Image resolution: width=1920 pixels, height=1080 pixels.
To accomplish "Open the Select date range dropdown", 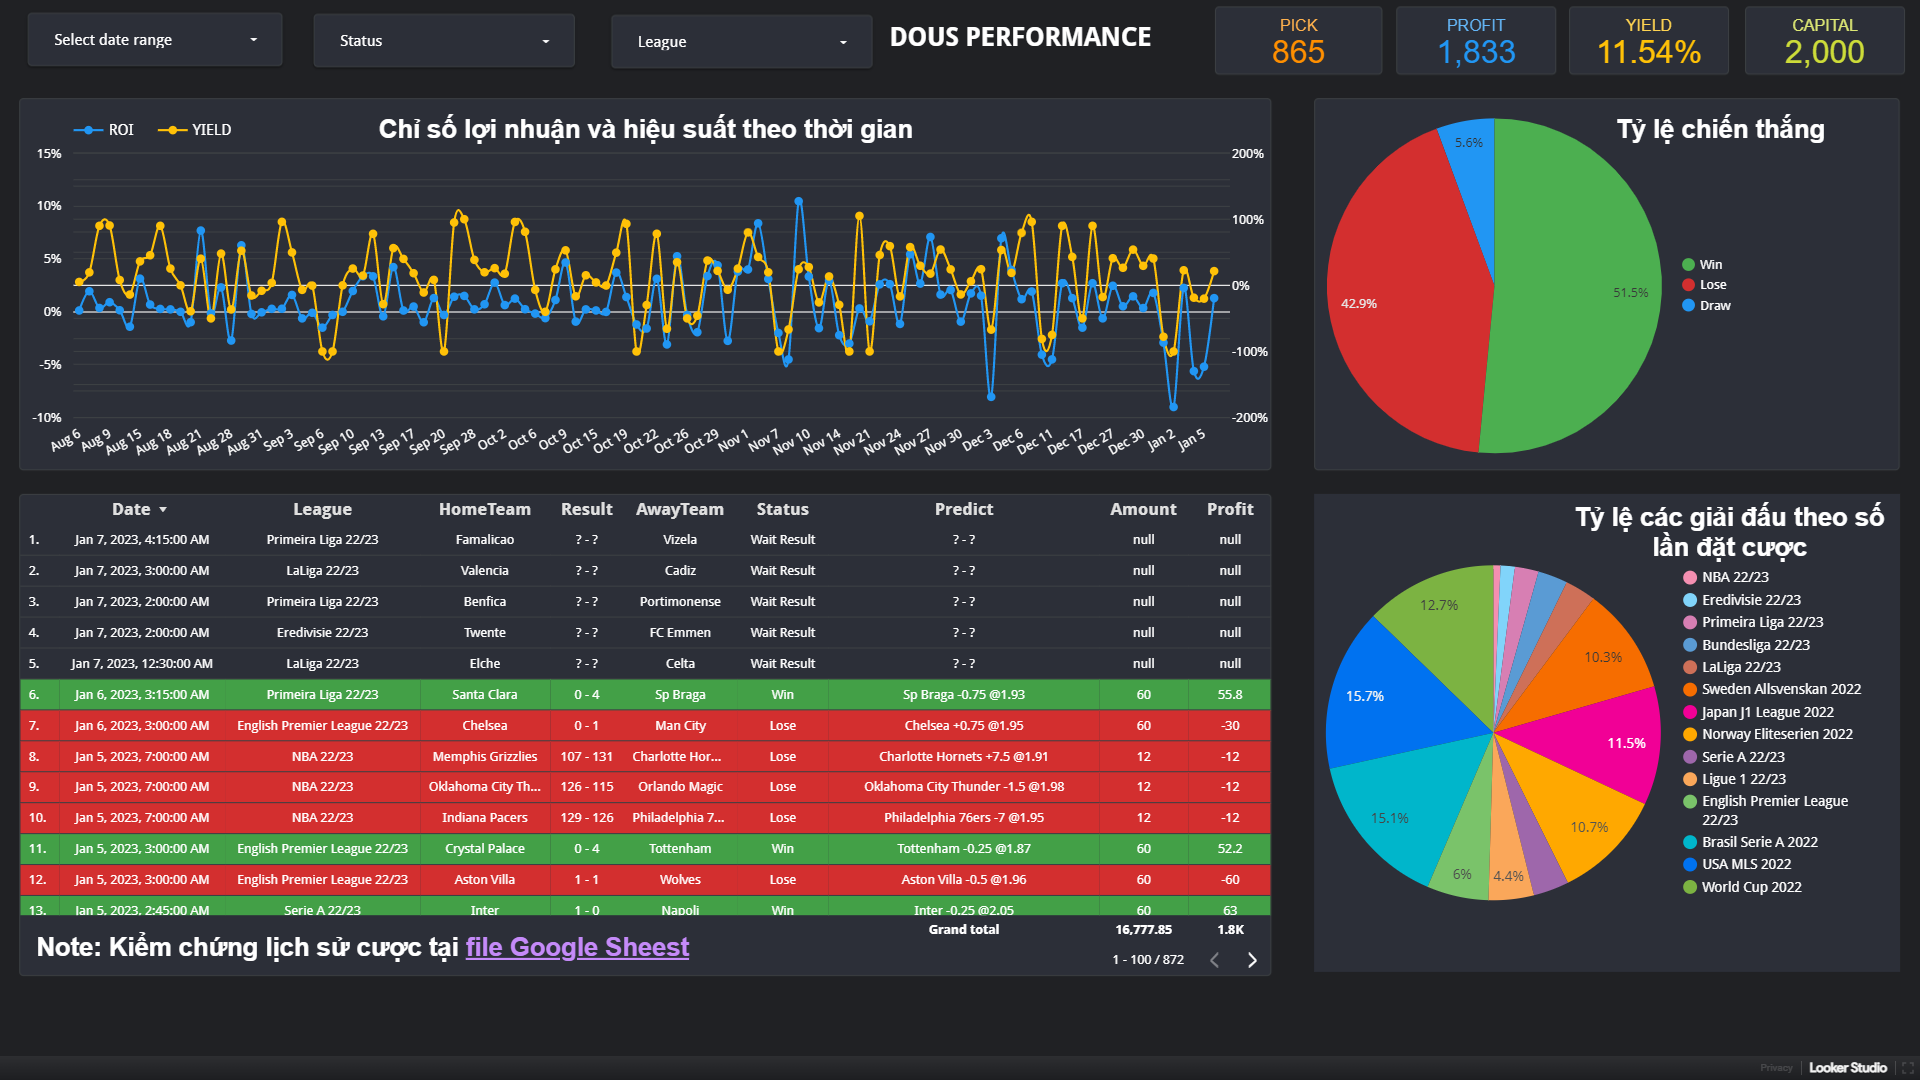I will click(x=155, y=40).
